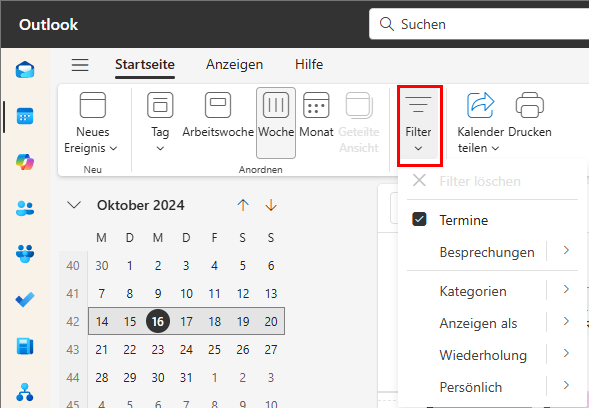Switch to Tag day view

pos(160,115)
